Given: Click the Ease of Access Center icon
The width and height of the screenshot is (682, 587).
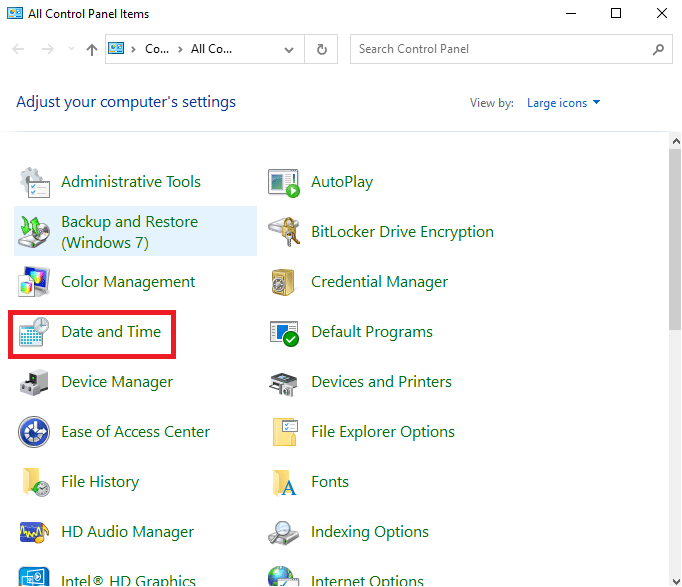Looking at the screenshot, I should click(x=35, y=432).
